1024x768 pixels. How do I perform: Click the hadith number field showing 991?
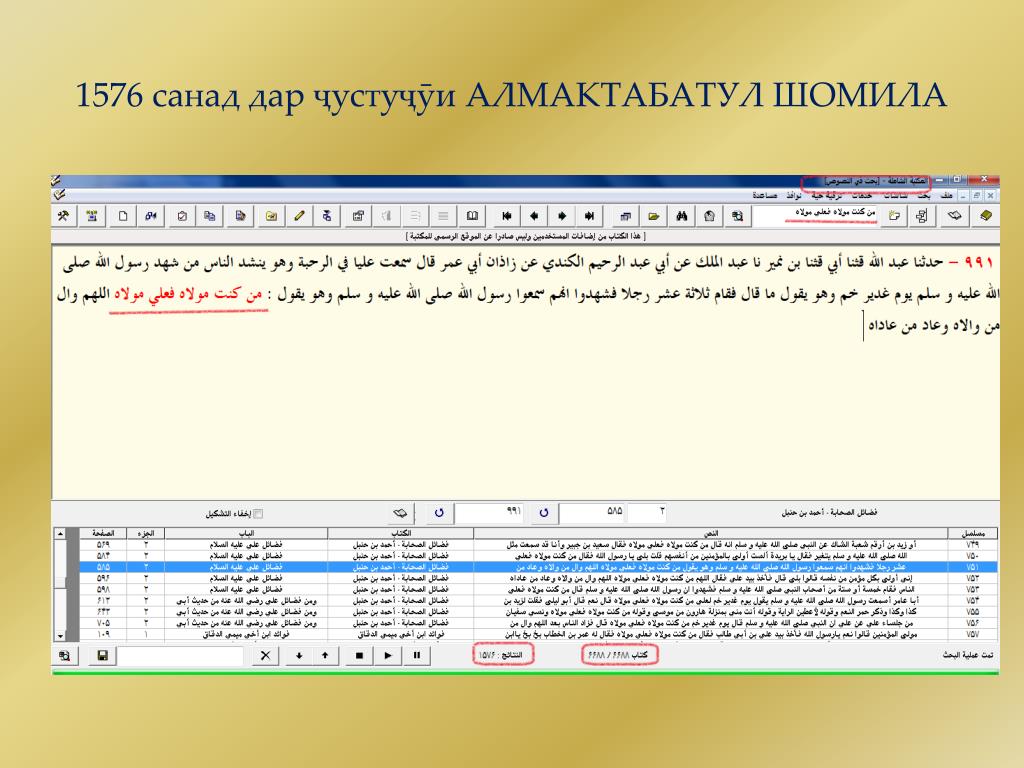pyautogui.click(x=490, y=513)
